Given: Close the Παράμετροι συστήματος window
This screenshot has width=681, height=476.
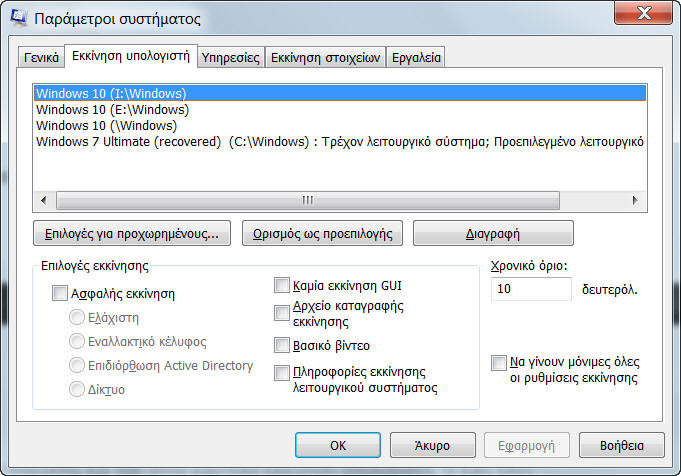Looking at the screenshot, I should coord(644,13).
